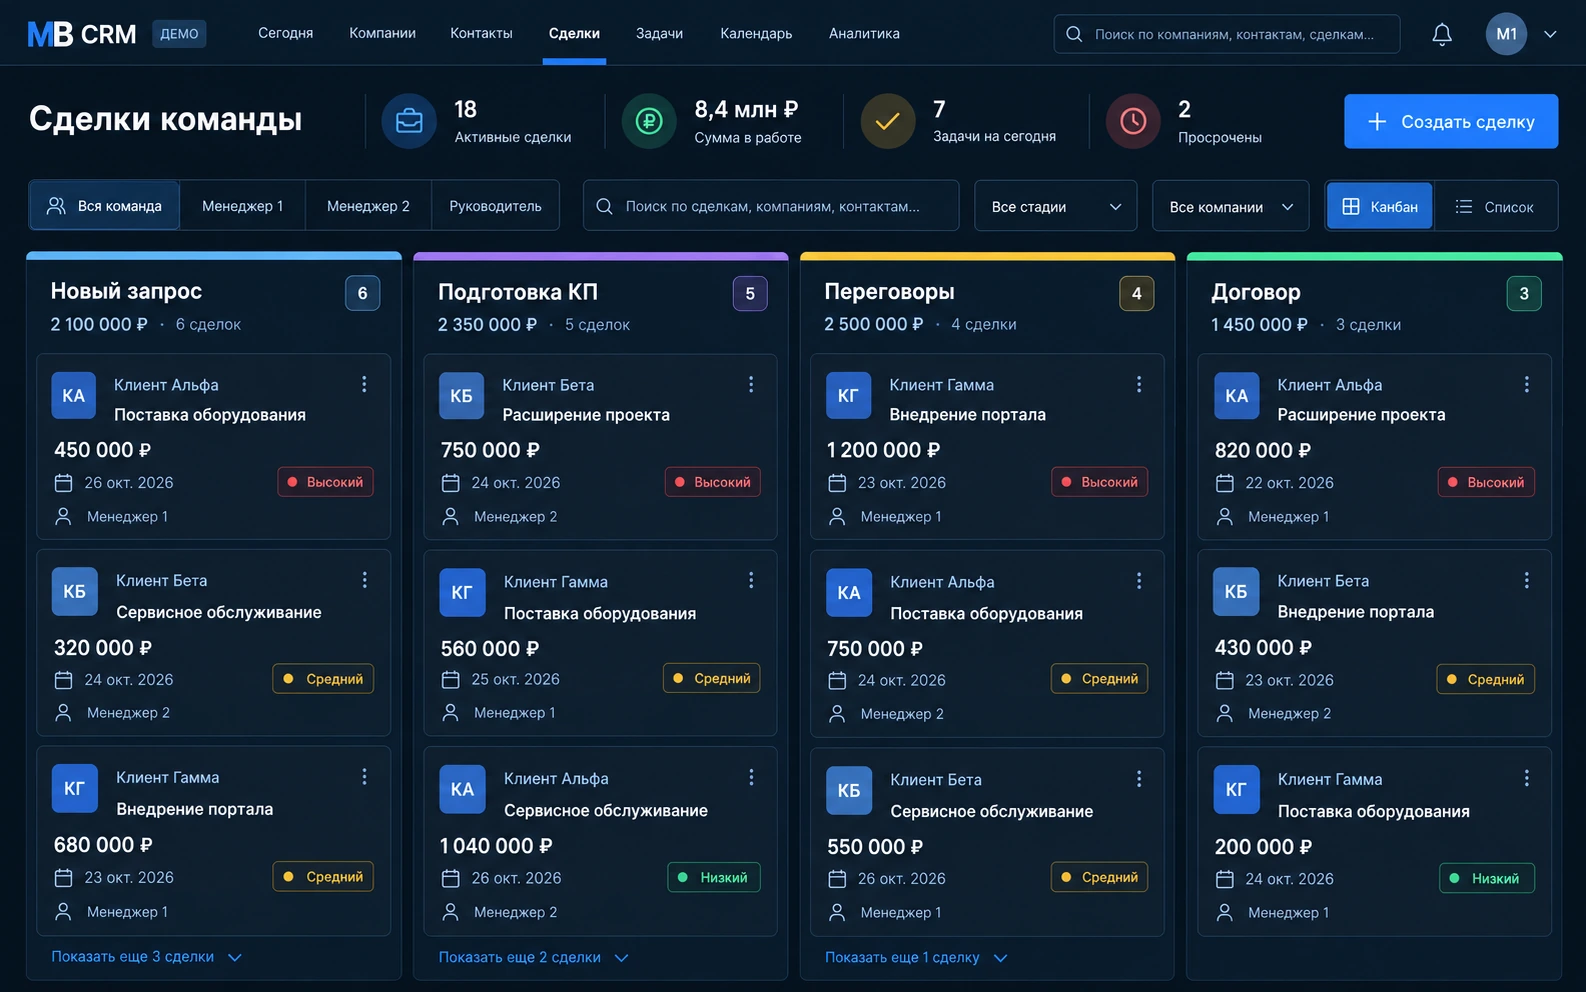Filter deals by Вся команда
Viewport: 1586px width, 992px height.
coord(104,206)
